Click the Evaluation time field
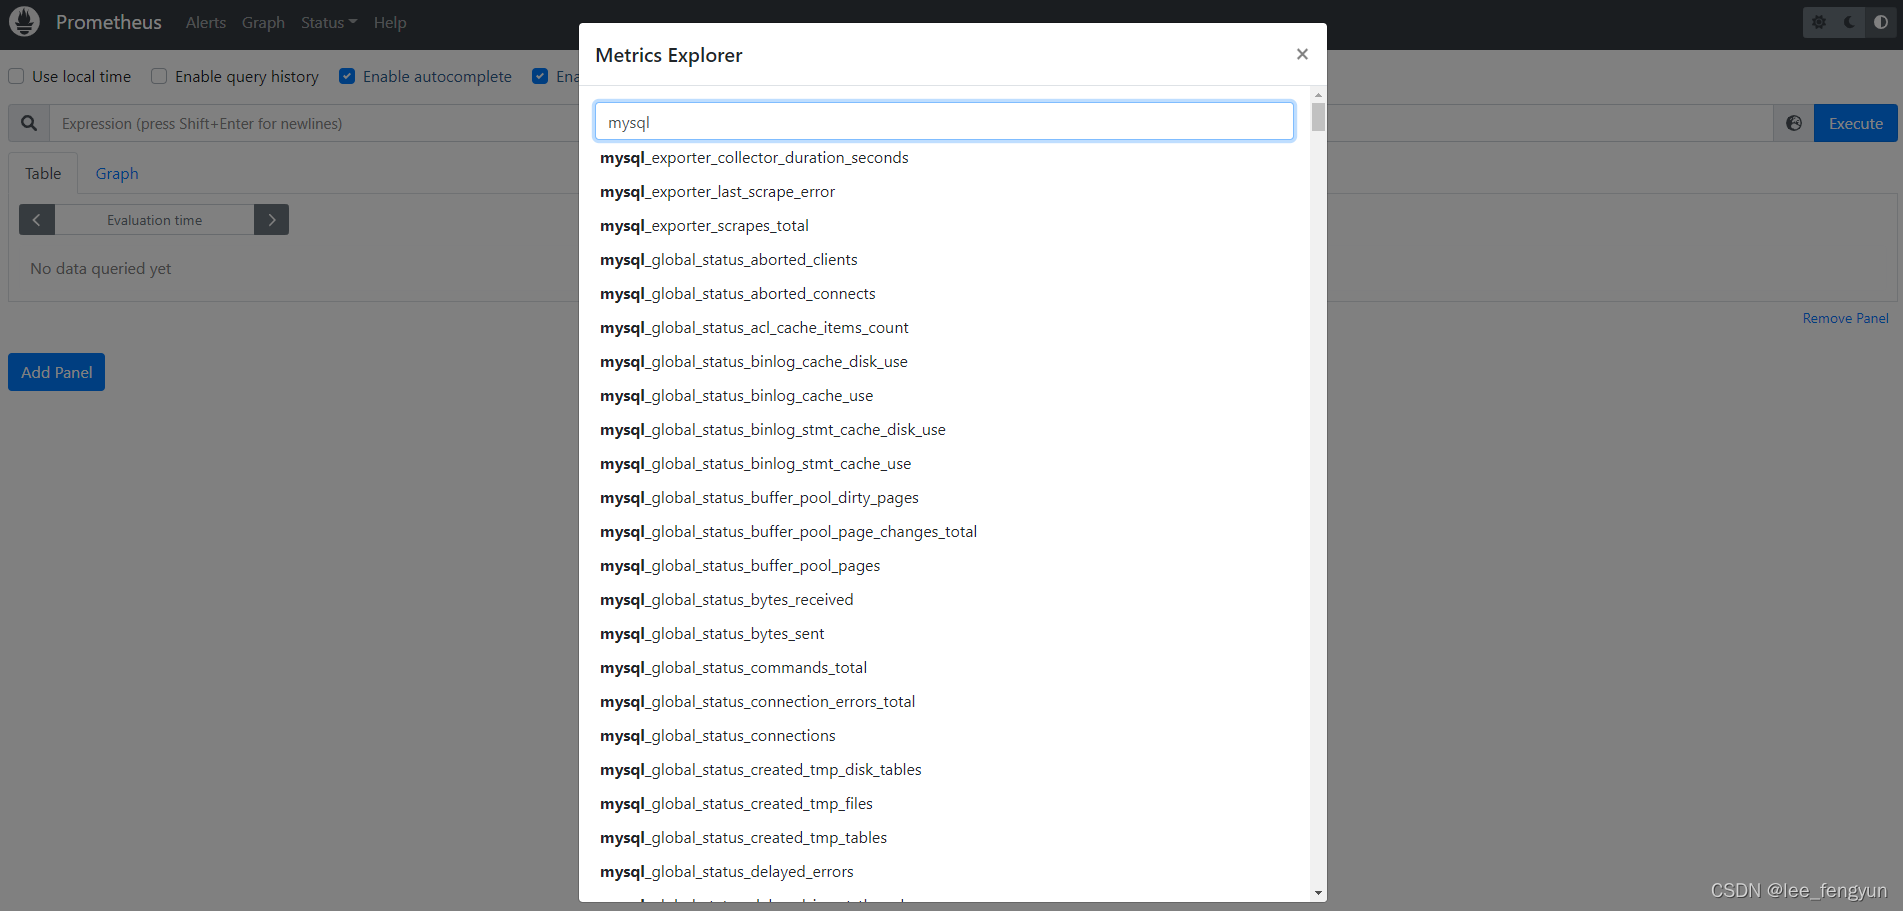The image size is (1903, 911). (154, 220)
